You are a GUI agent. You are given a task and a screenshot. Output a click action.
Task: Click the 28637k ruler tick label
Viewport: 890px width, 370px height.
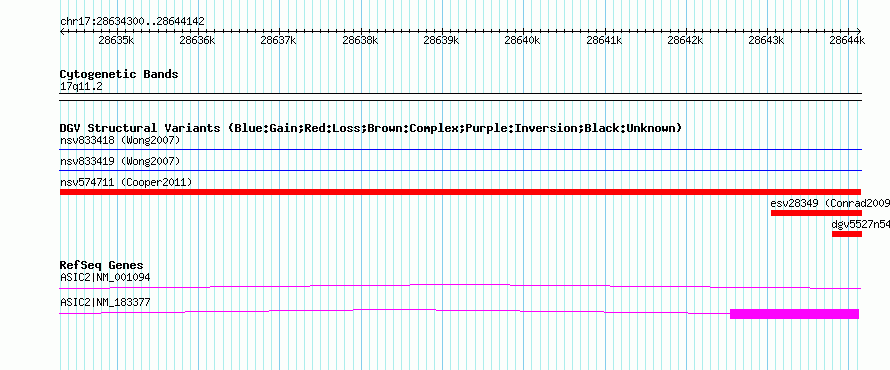click(x=278, y=40)
